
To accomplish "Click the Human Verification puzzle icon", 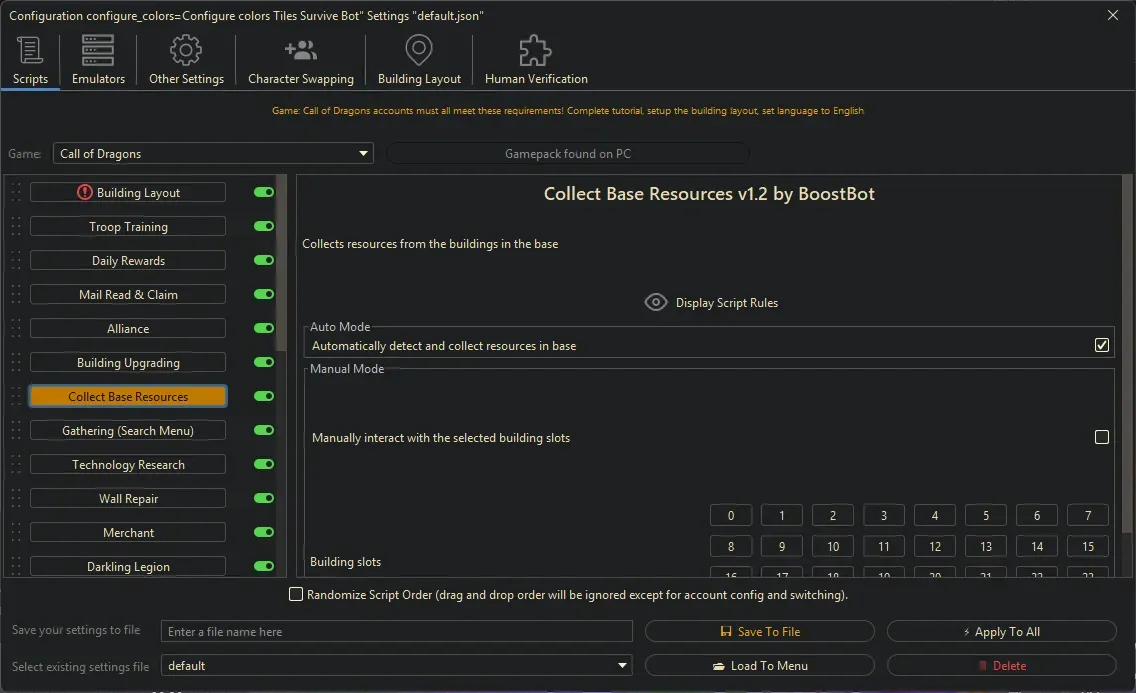I will (534, 49).
